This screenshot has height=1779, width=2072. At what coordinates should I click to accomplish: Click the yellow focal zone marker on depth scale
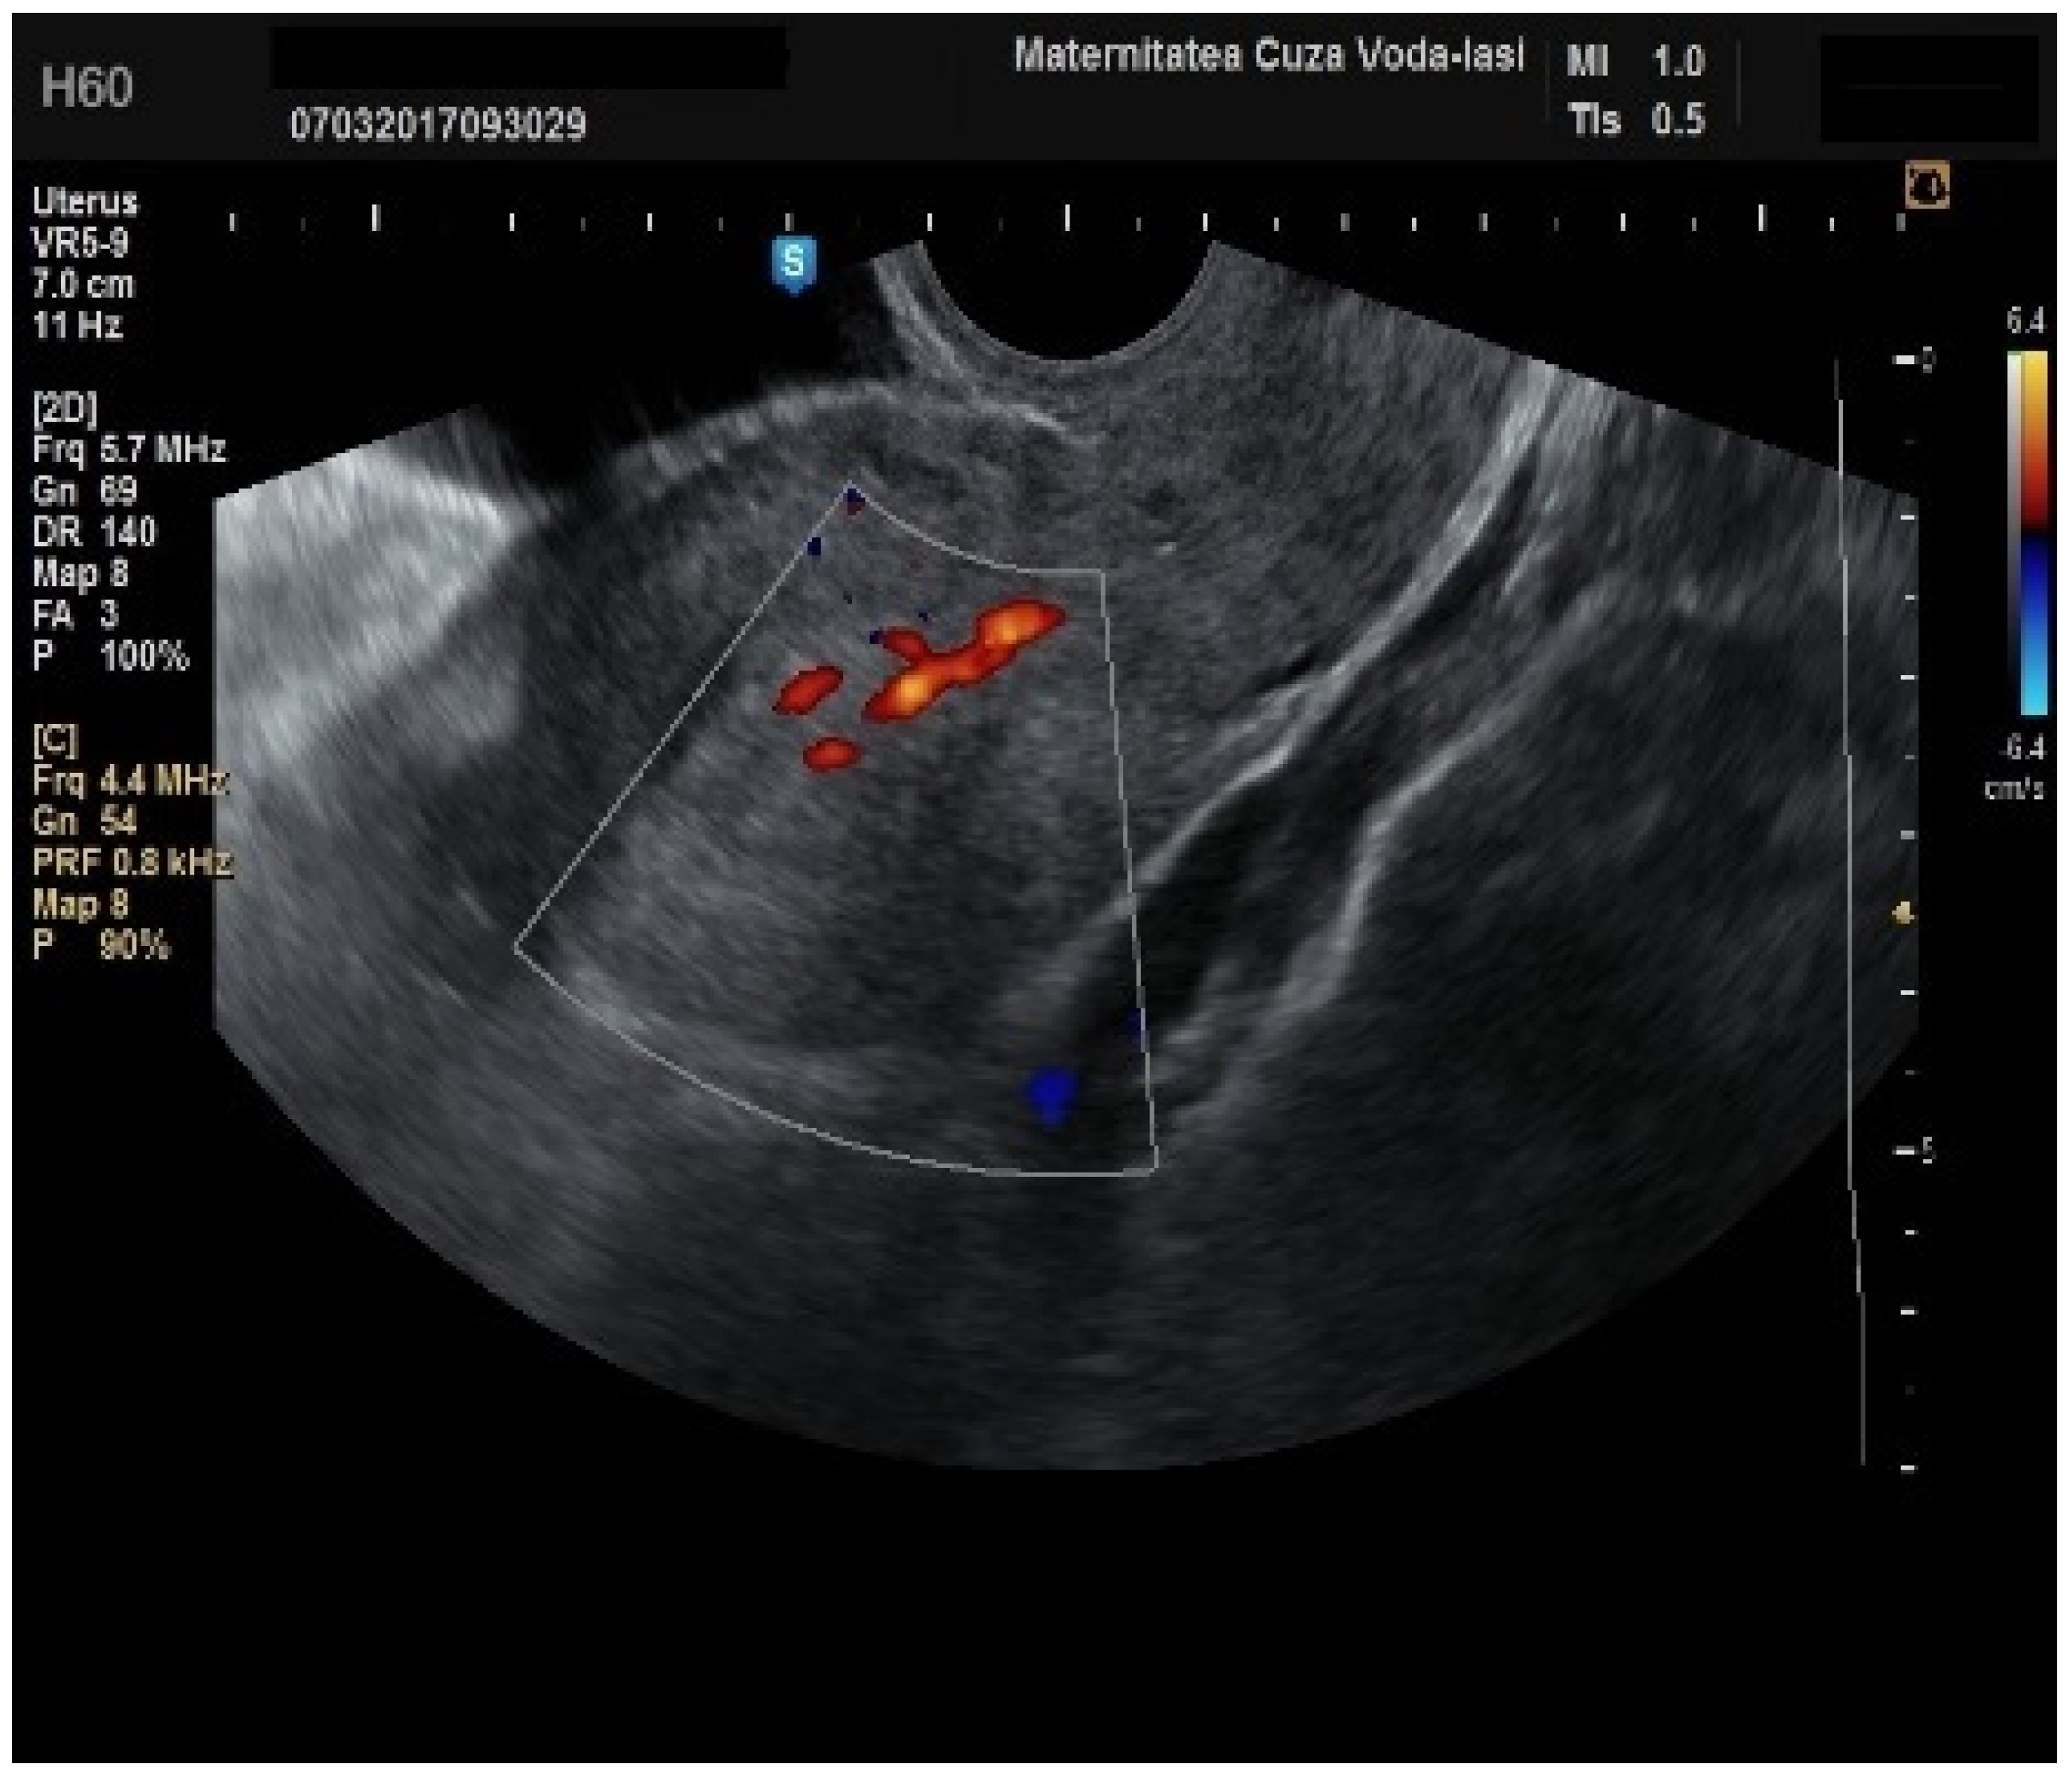point(1905,913)
